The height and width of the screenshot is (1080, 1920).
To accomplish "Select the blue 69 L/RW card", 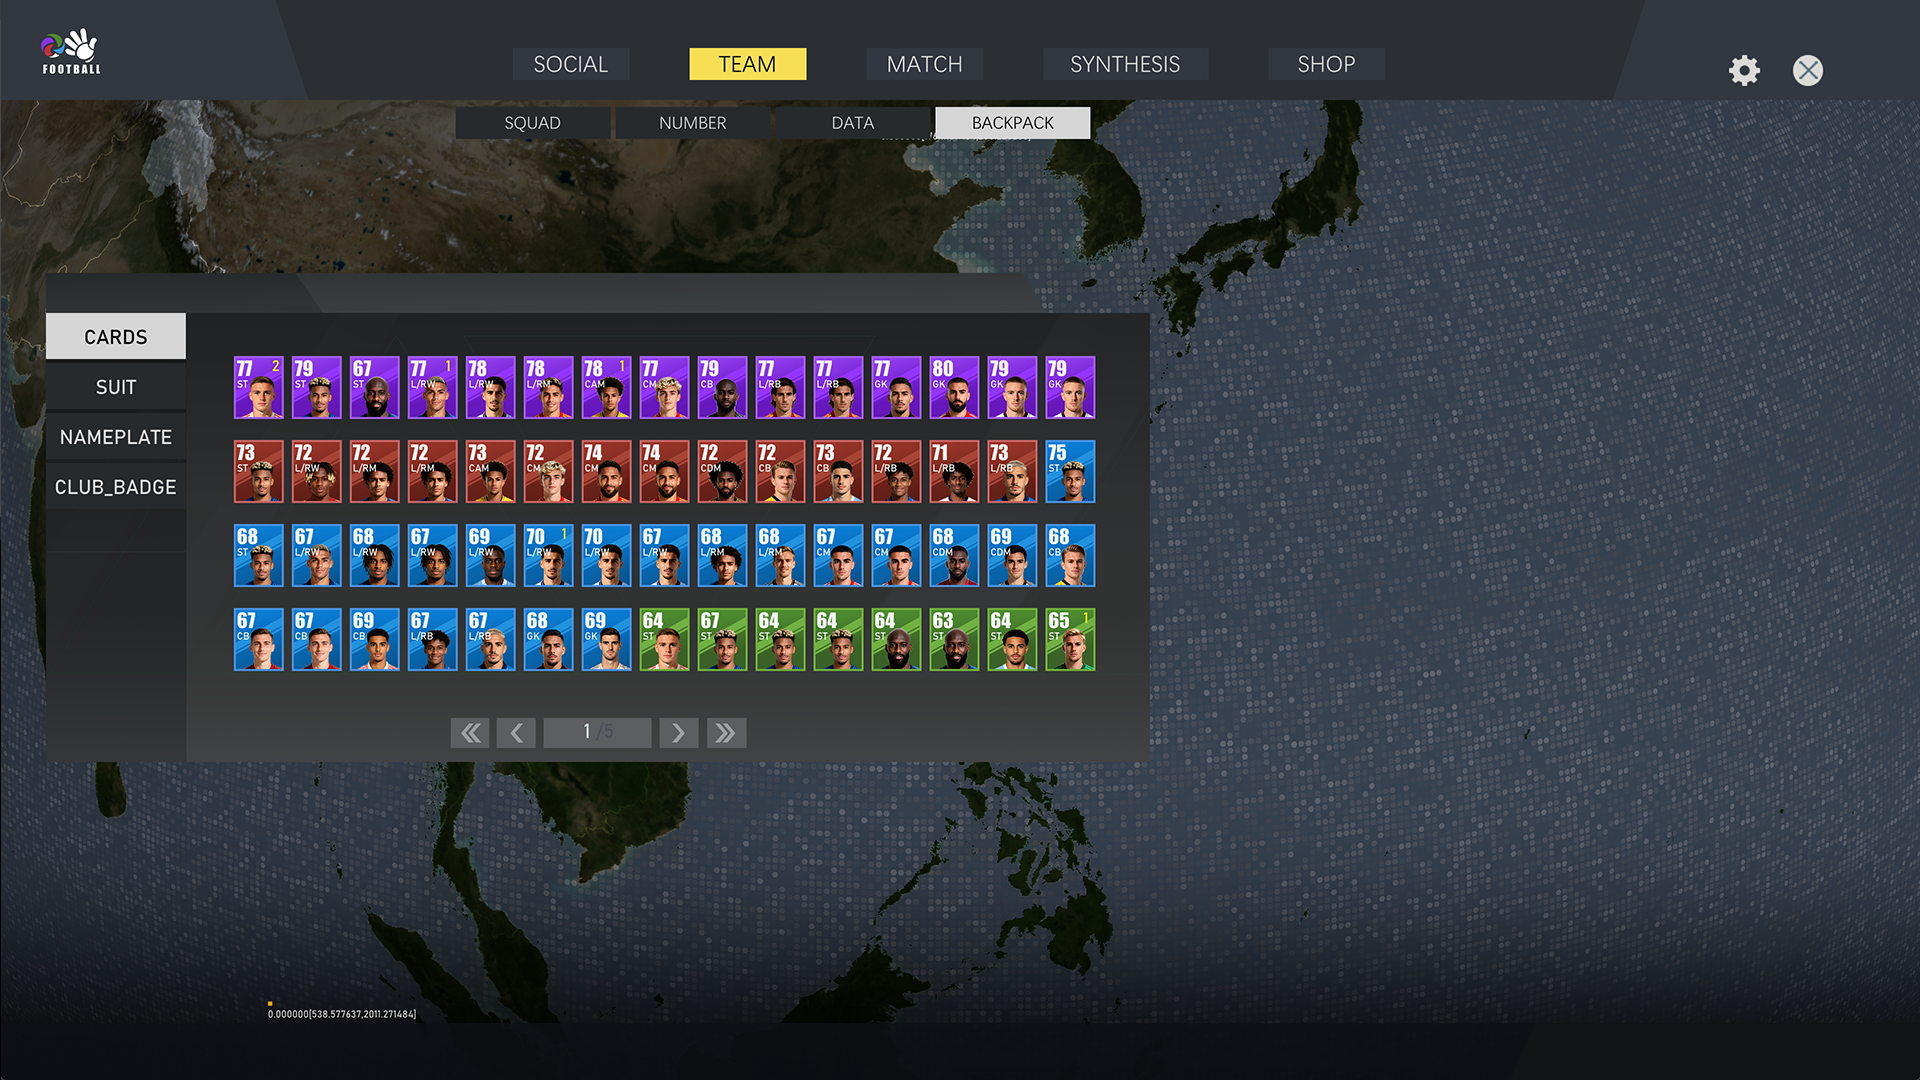I will pyautogui.click(x=491, y=555).
